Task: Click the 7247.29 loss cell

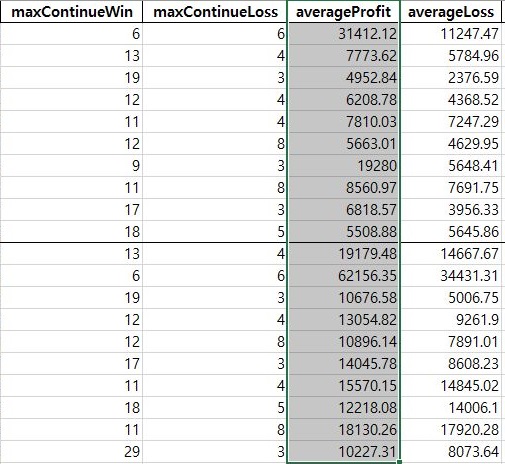Action: pos(451,122)
